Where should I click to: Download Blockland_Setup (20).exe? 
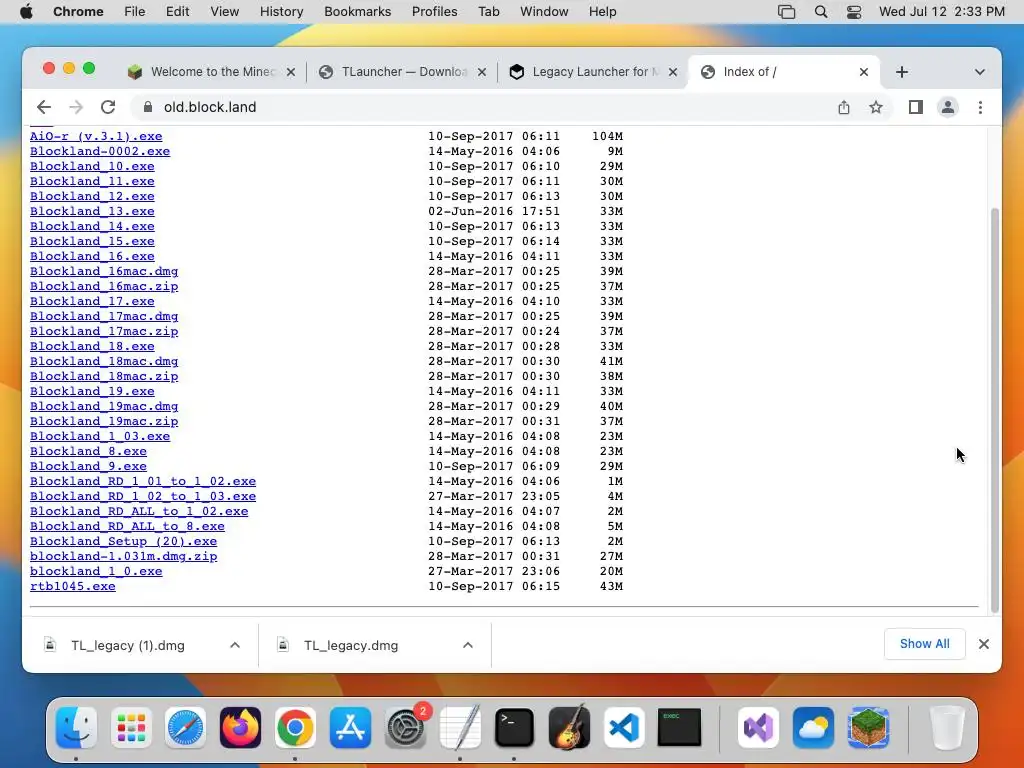123,541
